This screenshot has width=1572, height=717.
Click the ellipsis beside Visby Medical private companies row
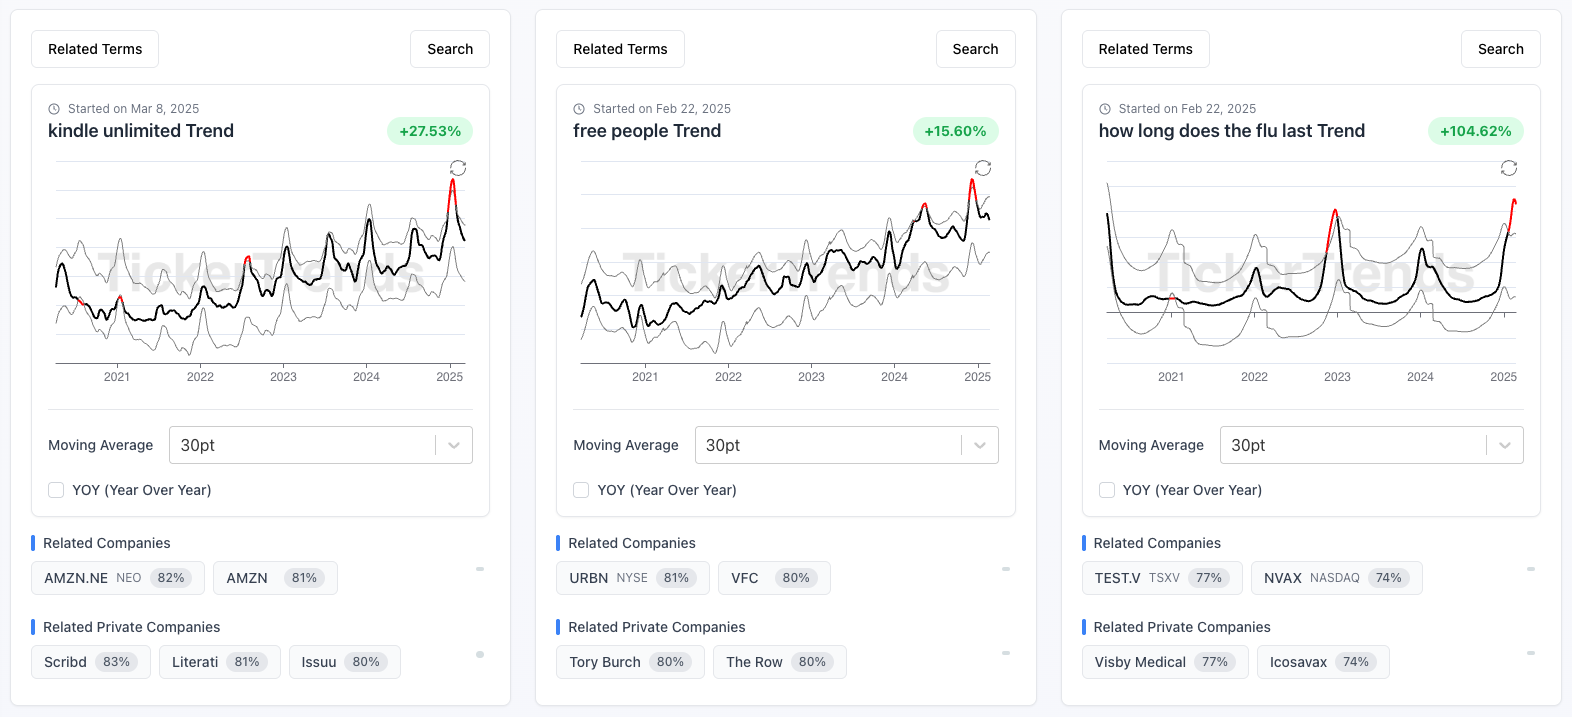[x=1530, y=655]
